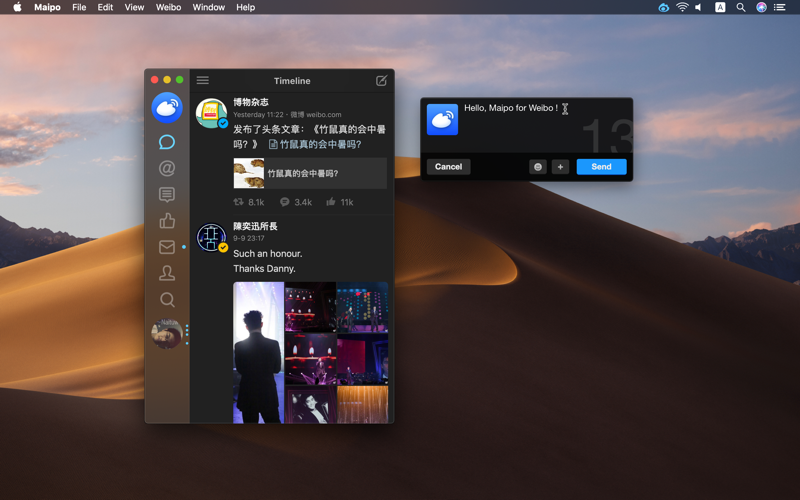Click the account avatar in compose window

[442, 119]
